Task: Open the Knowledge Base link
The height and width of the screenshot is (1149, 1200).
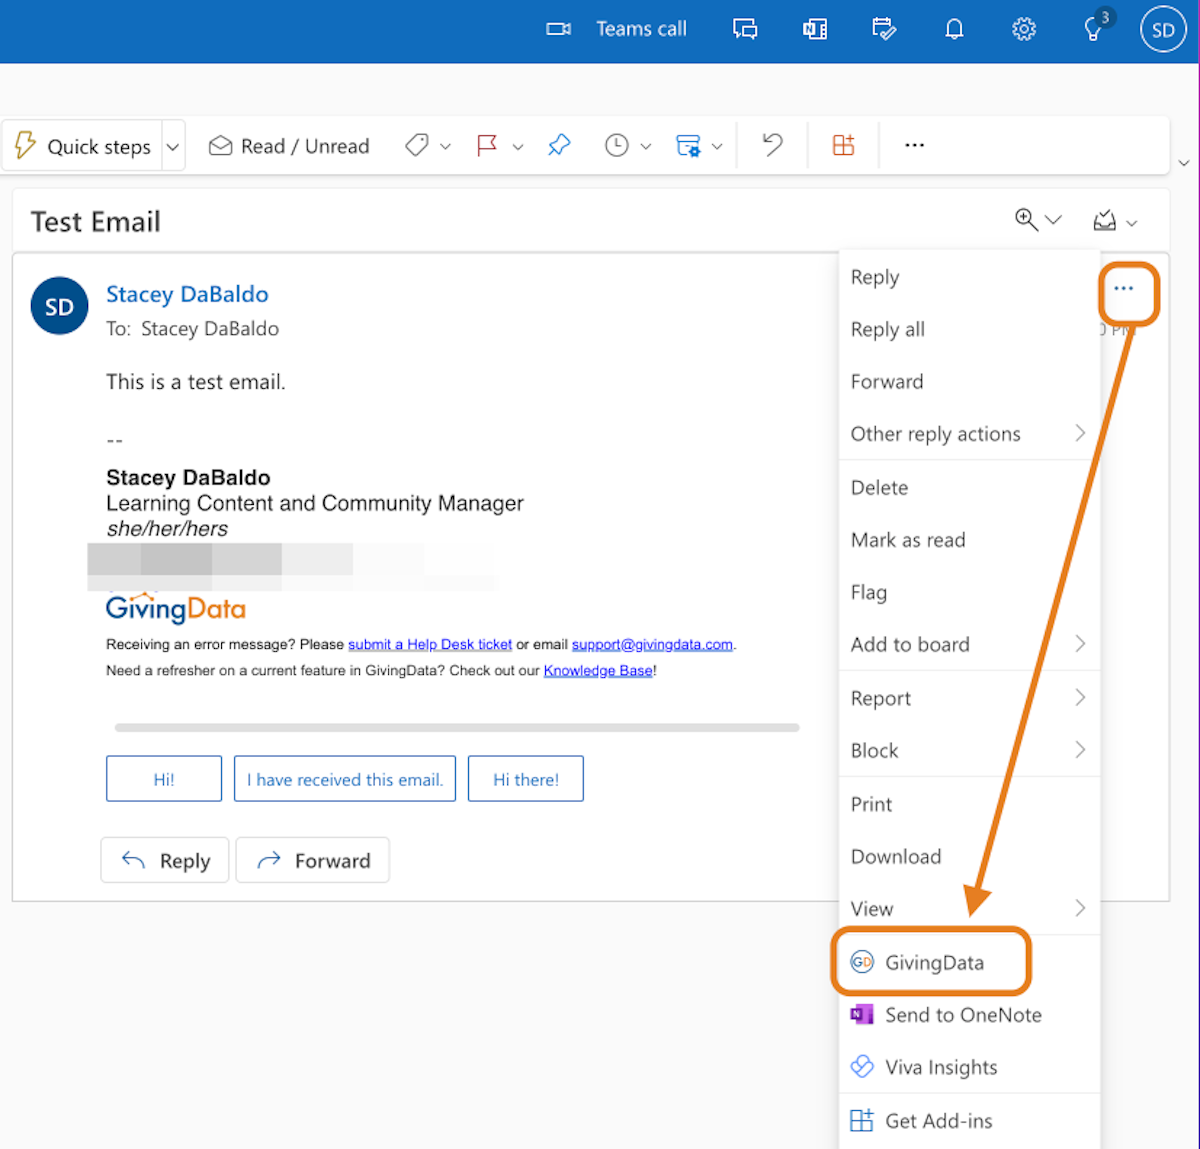Action: coord(598,671)
